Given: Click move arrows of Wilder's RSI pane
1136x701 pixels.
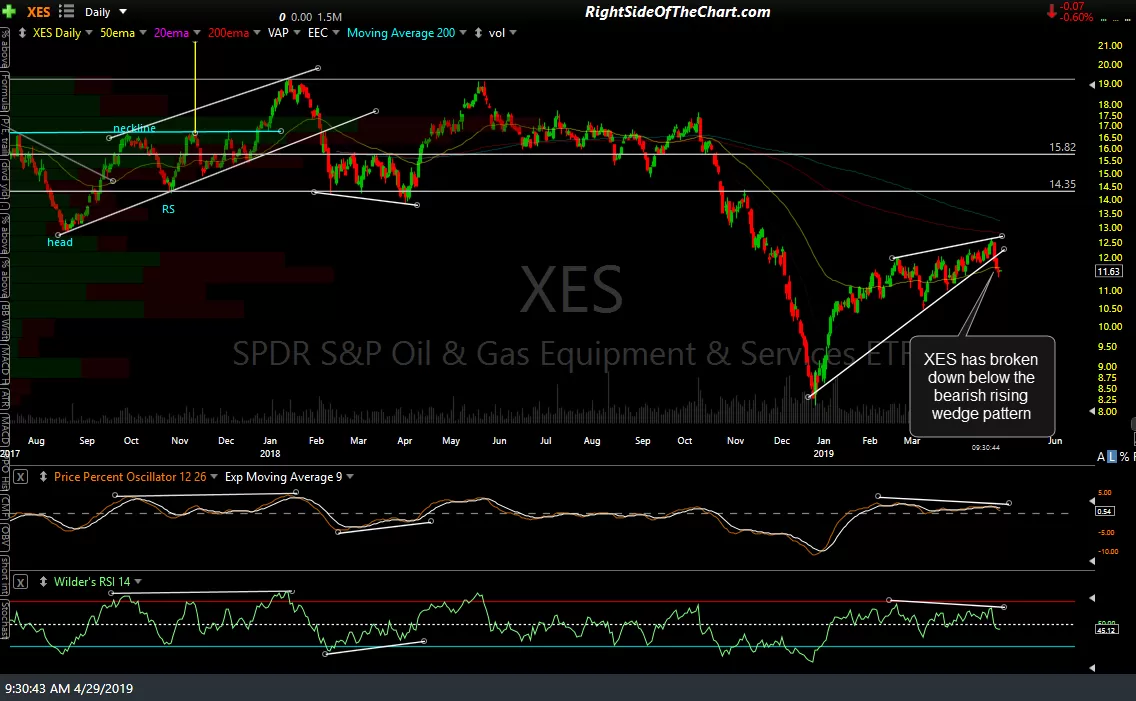Looking at the screenshot, I should pos(43,582).
